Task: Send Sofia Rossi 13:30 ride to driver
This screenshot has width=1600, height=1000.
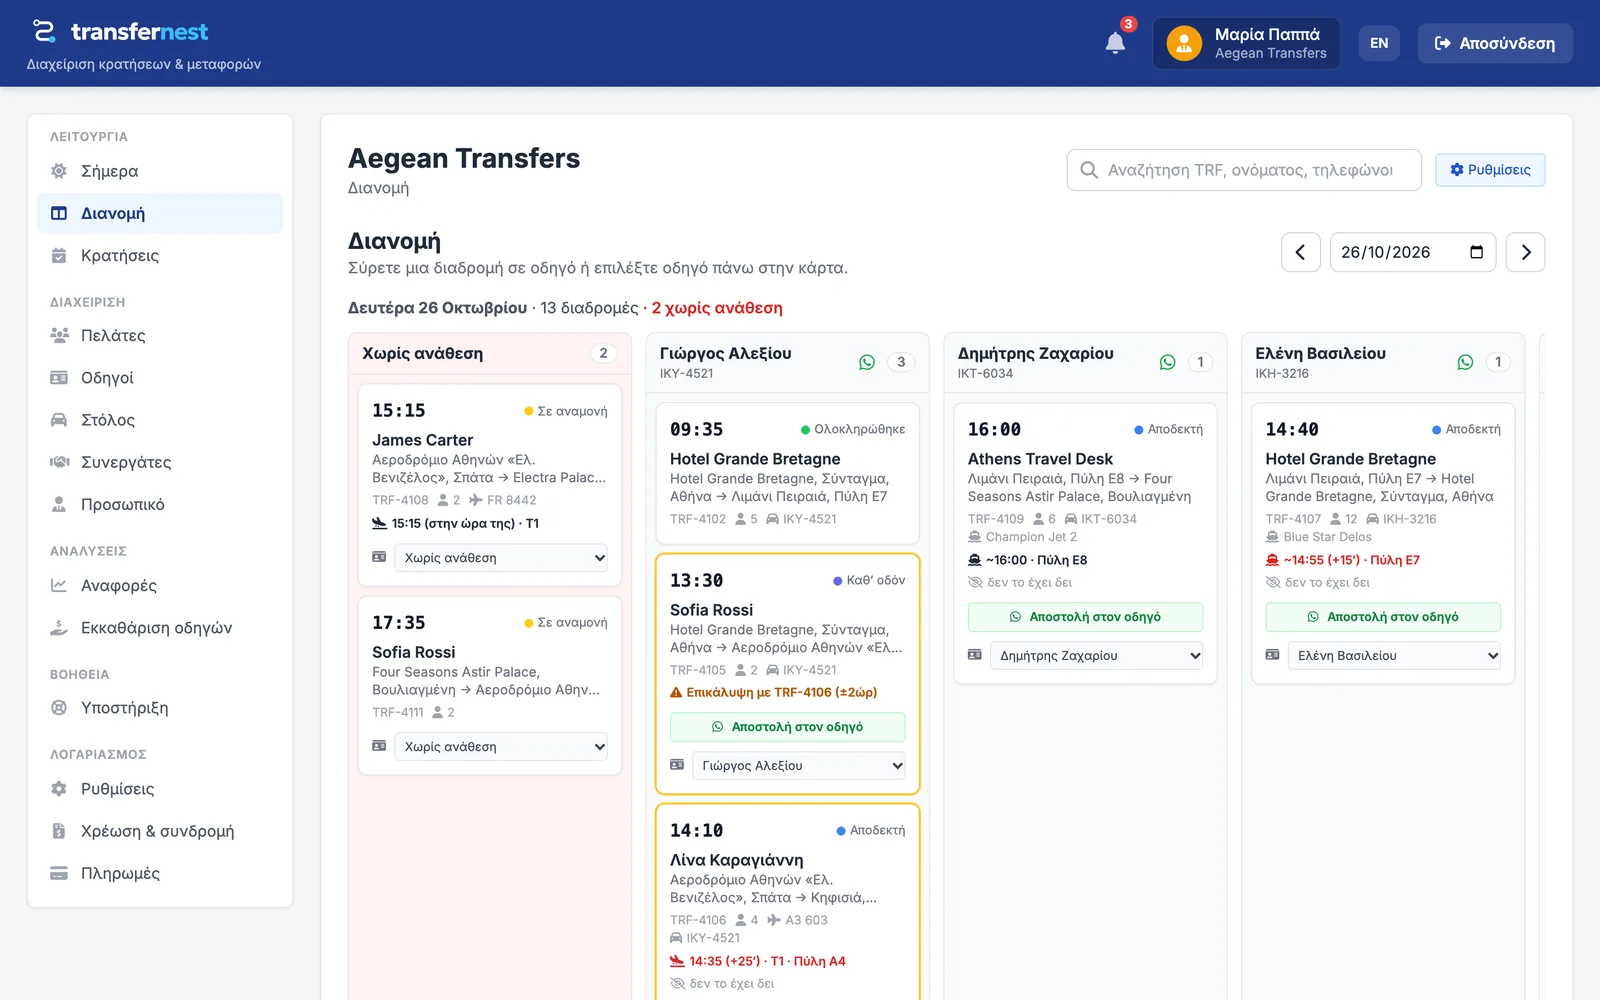Action: pyautogui.click(x=788, y=727)
